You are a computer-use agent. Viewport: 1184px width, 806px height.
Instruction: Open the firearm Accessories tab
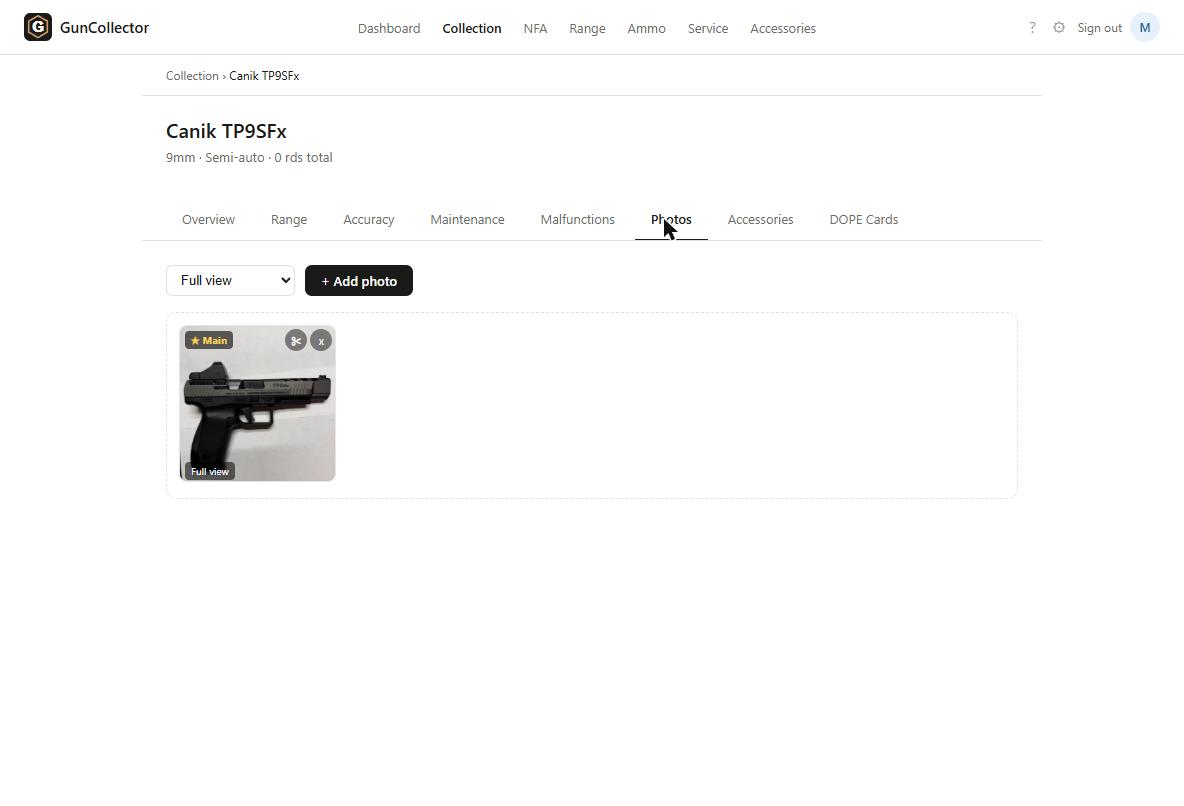tap(760, 219)
